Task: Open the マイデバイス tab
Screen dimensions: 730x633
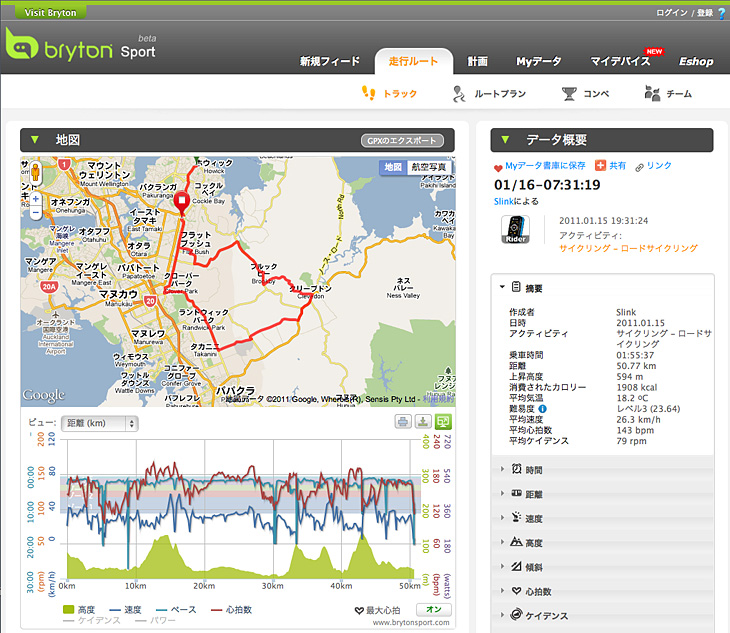Action: (620, 61)
